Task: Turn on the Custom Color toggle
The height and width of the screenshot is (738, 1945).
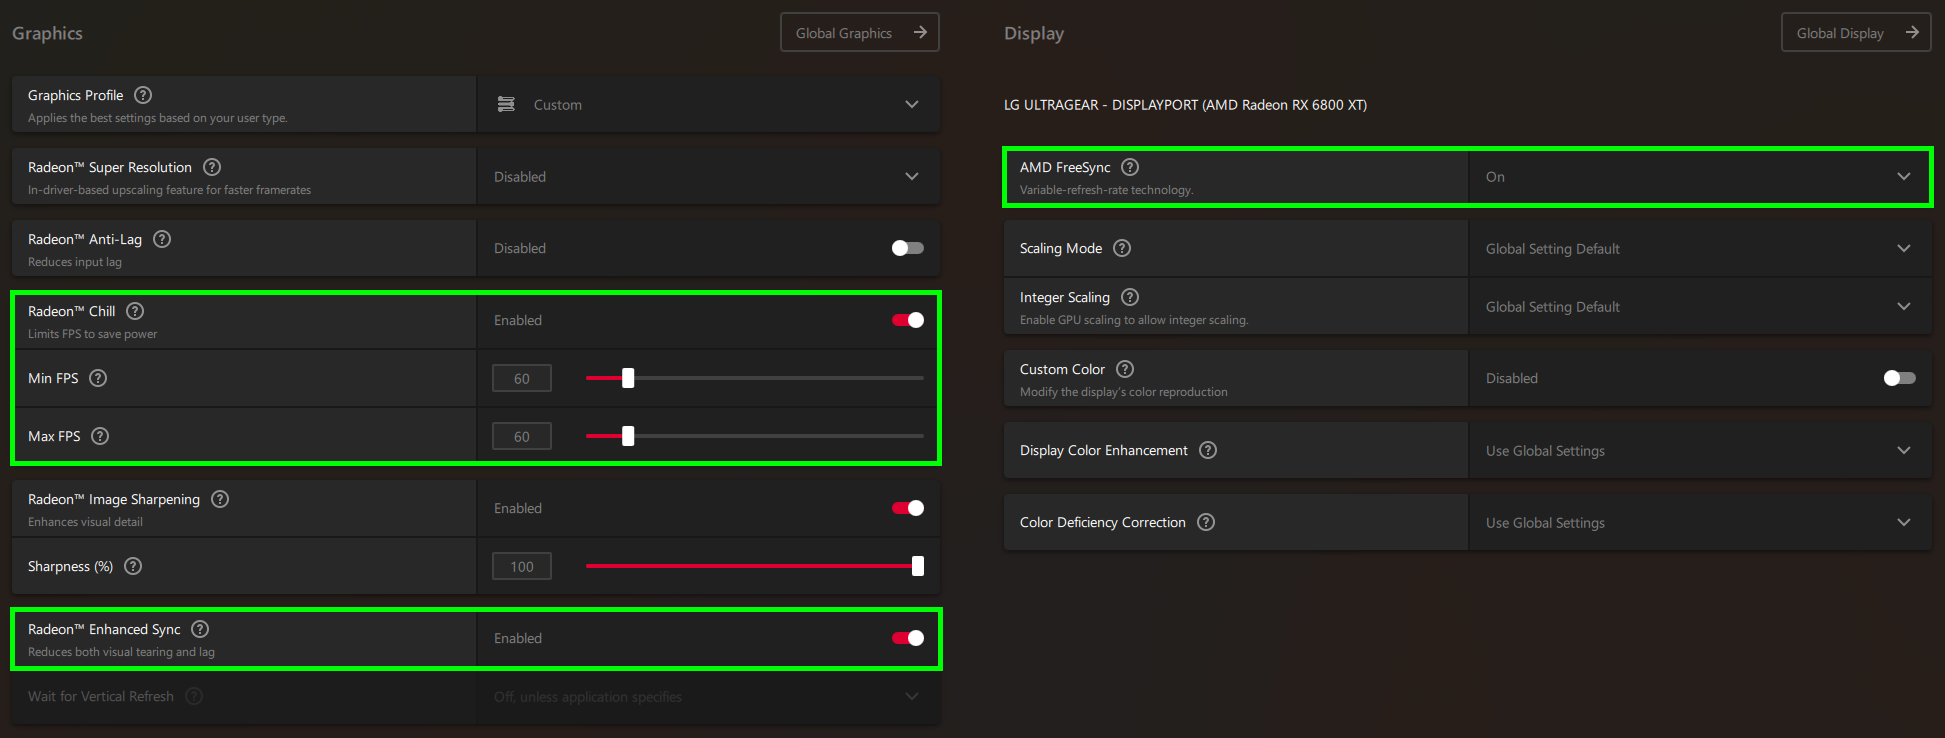Action: pos(1899,378)
